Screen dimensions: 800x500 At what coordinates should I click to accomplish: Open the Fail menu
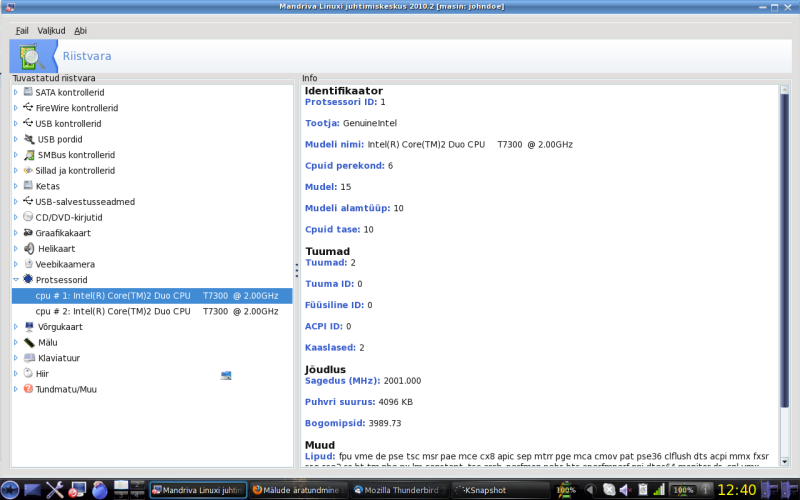[x=22, y=31]
